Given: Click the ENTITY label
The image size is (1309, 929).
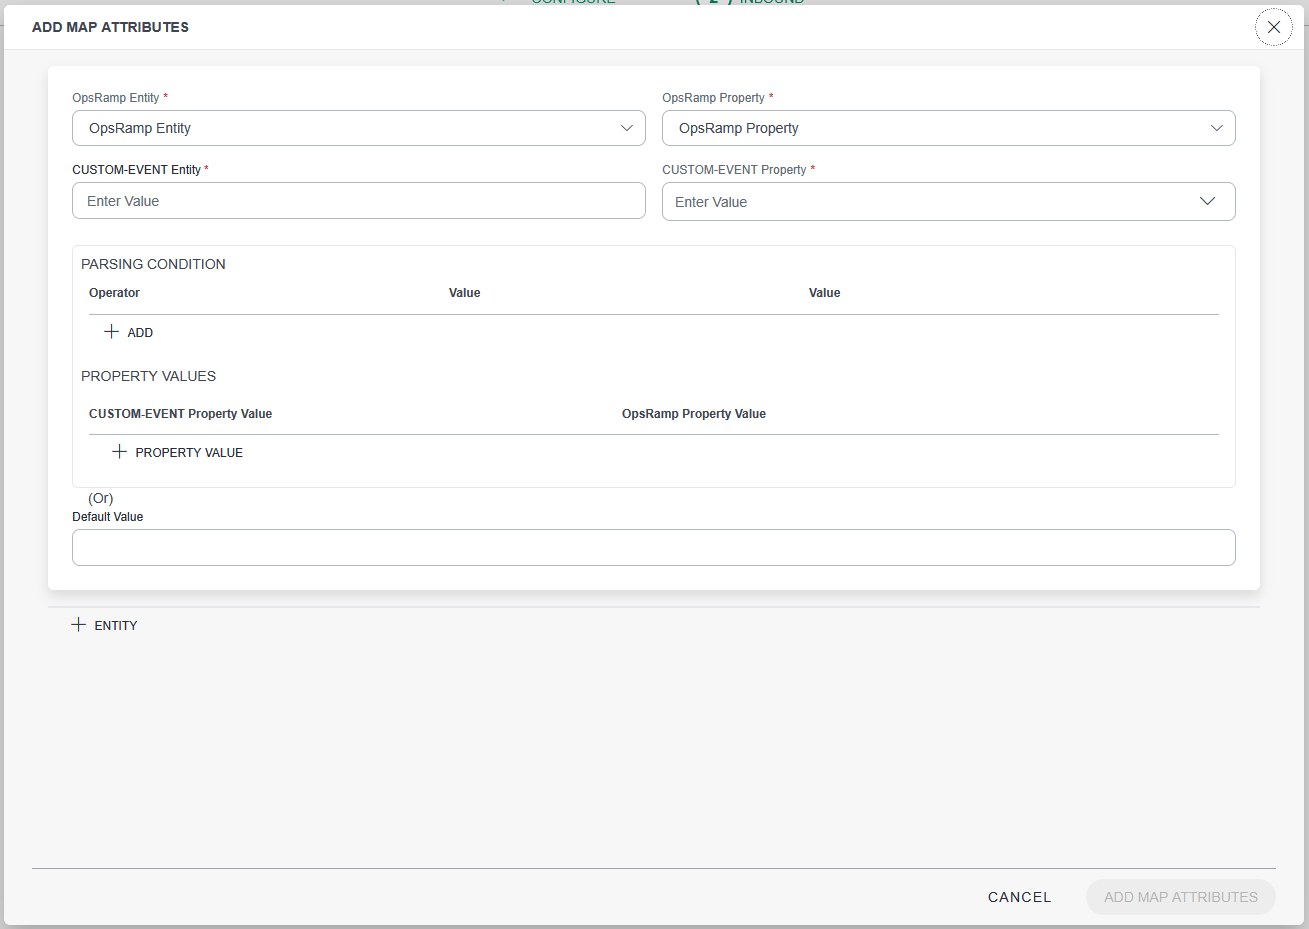Looking at the screenshot, I should point(116,626).
